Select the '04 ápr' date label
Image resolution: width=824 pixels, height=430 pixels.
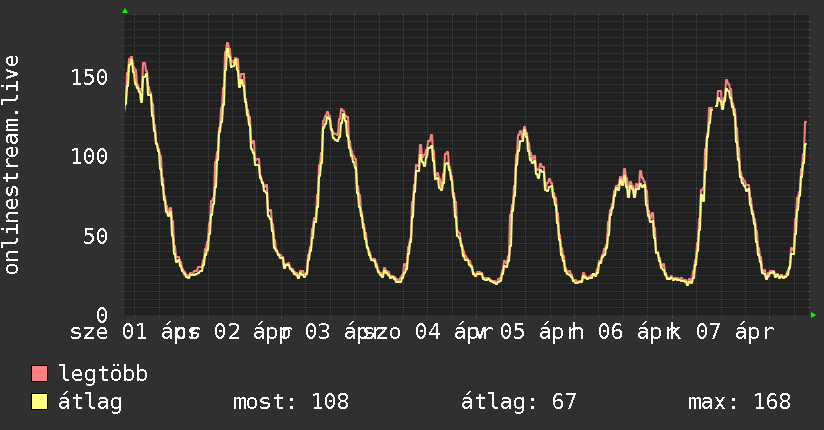coord(448,332)
